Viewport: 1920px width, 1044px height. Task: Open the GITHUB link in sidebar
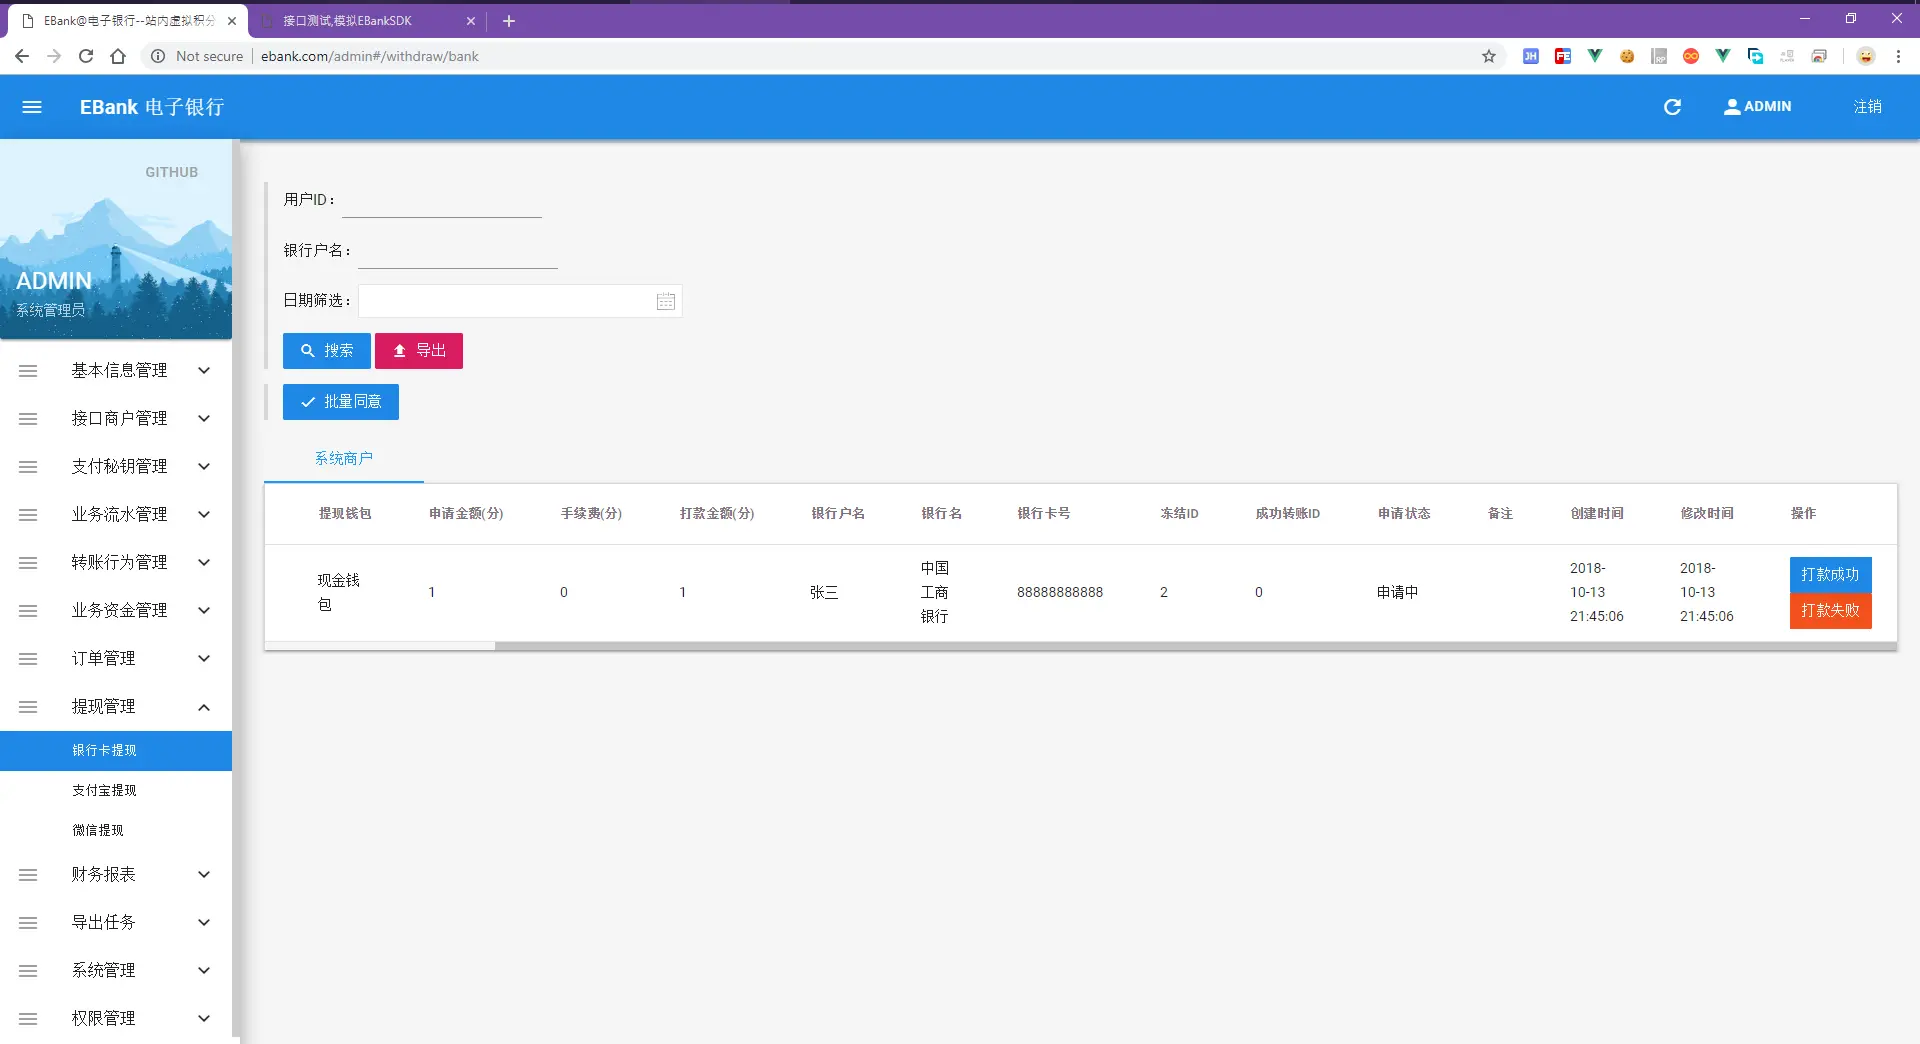172,172
